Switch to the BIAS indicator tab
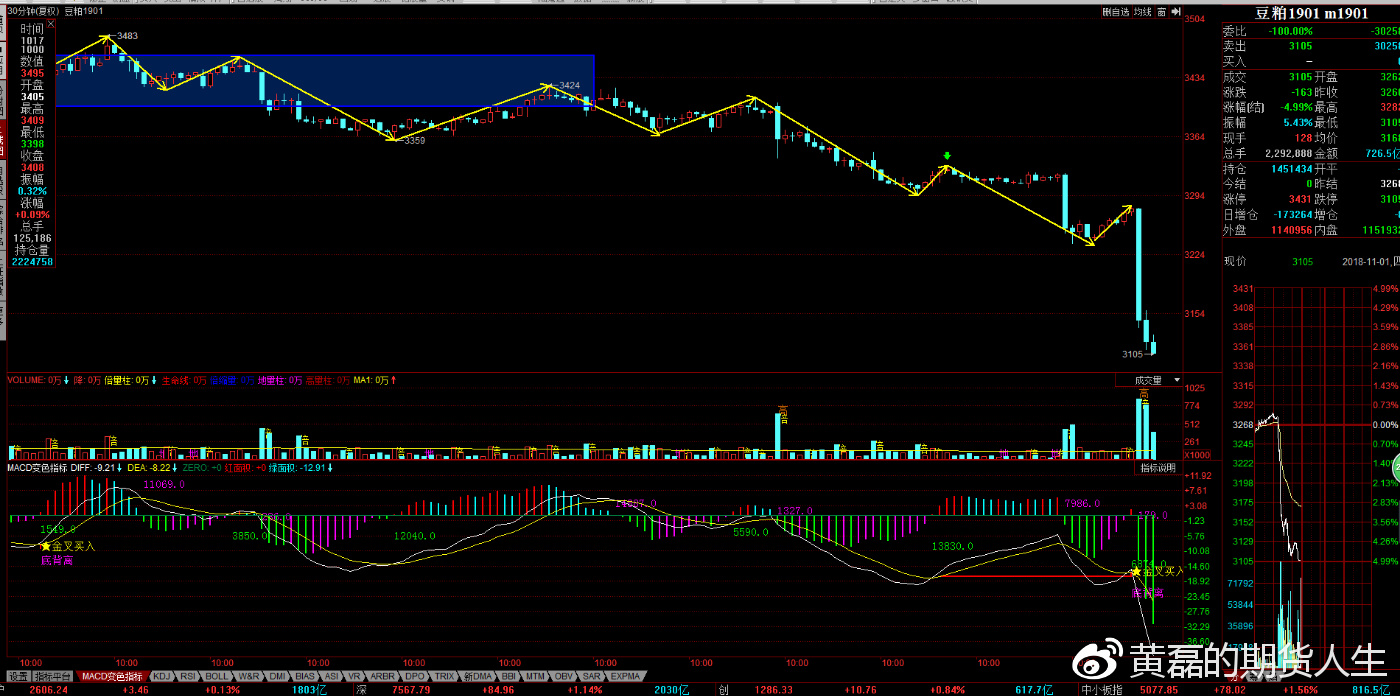 [x=306, y=676]
